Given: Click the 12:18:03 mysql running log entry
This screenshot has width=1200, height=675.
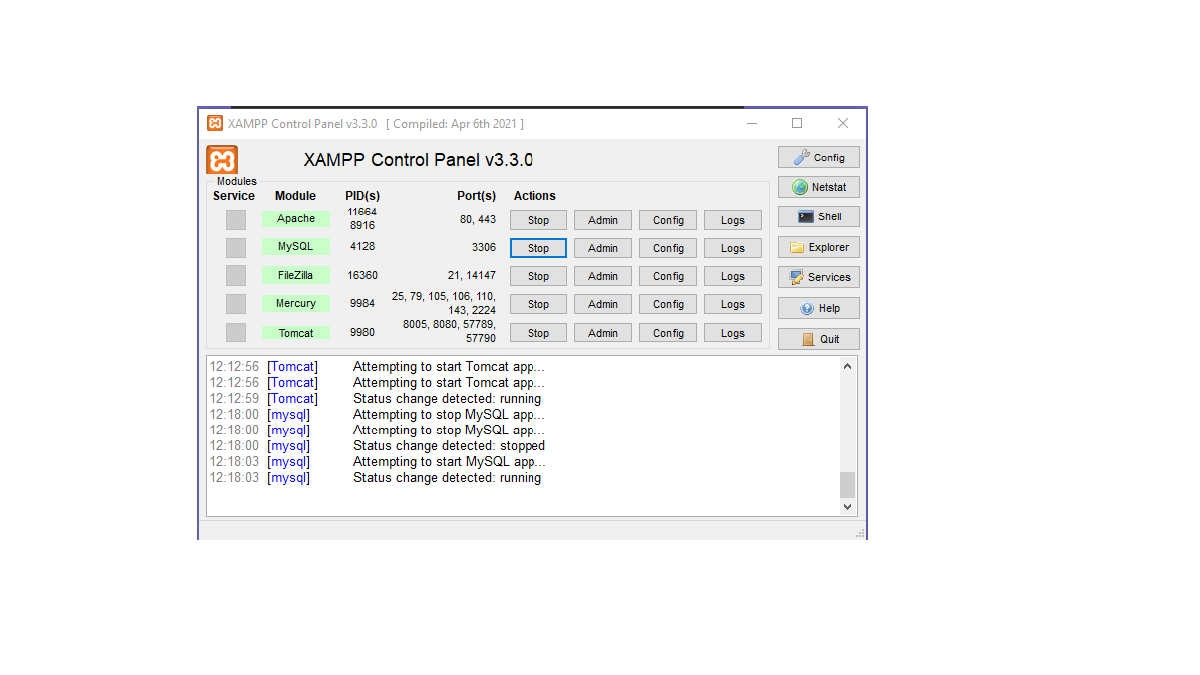Looking at the screenshot, I should coord(375,478).
